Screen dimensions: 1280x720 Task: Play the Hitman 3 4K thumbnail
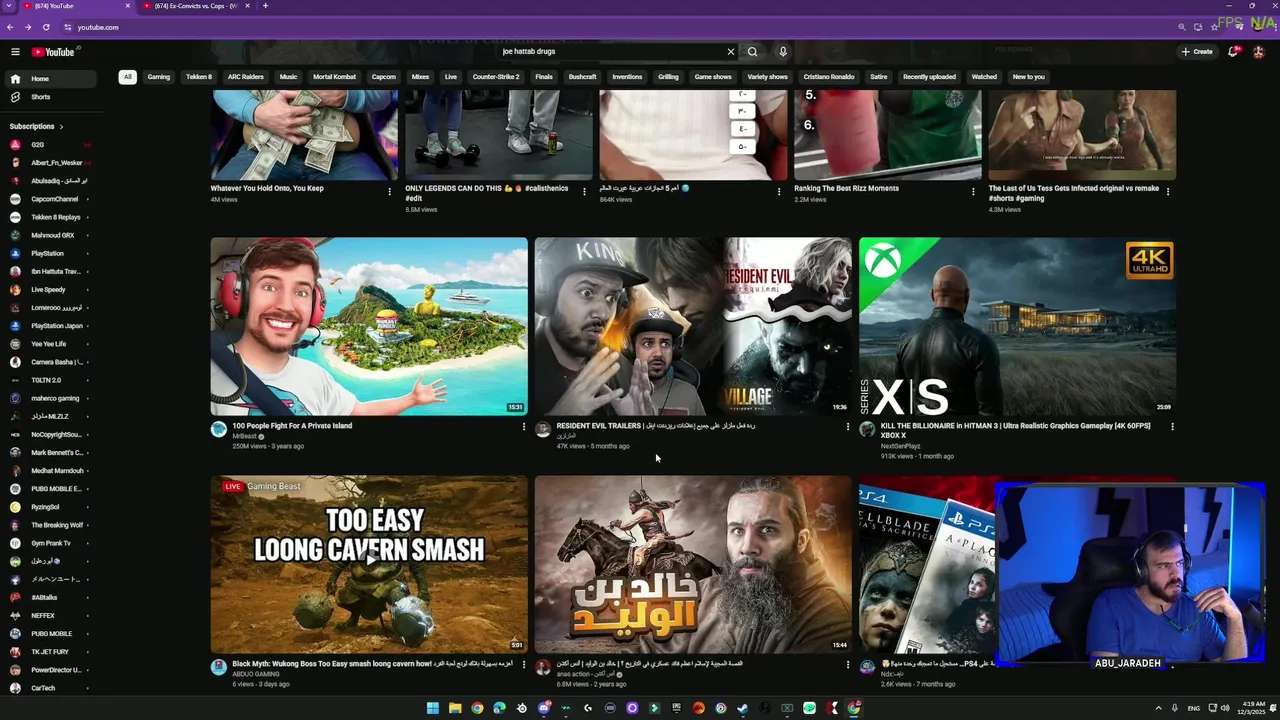point(1017,326)
